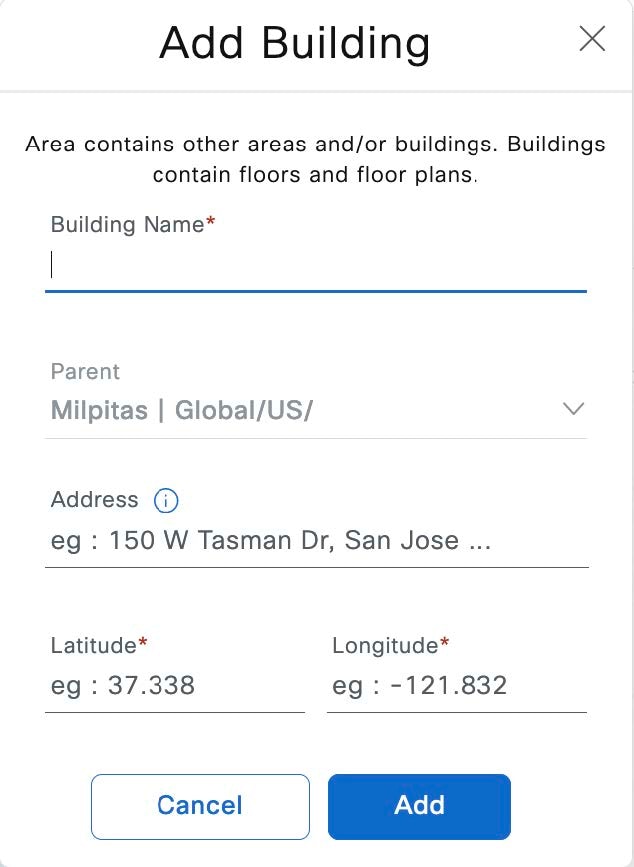Select the information tooltip beside Address label
The width and height of the screenshot is (634, 867).
[x=166, y=500]
